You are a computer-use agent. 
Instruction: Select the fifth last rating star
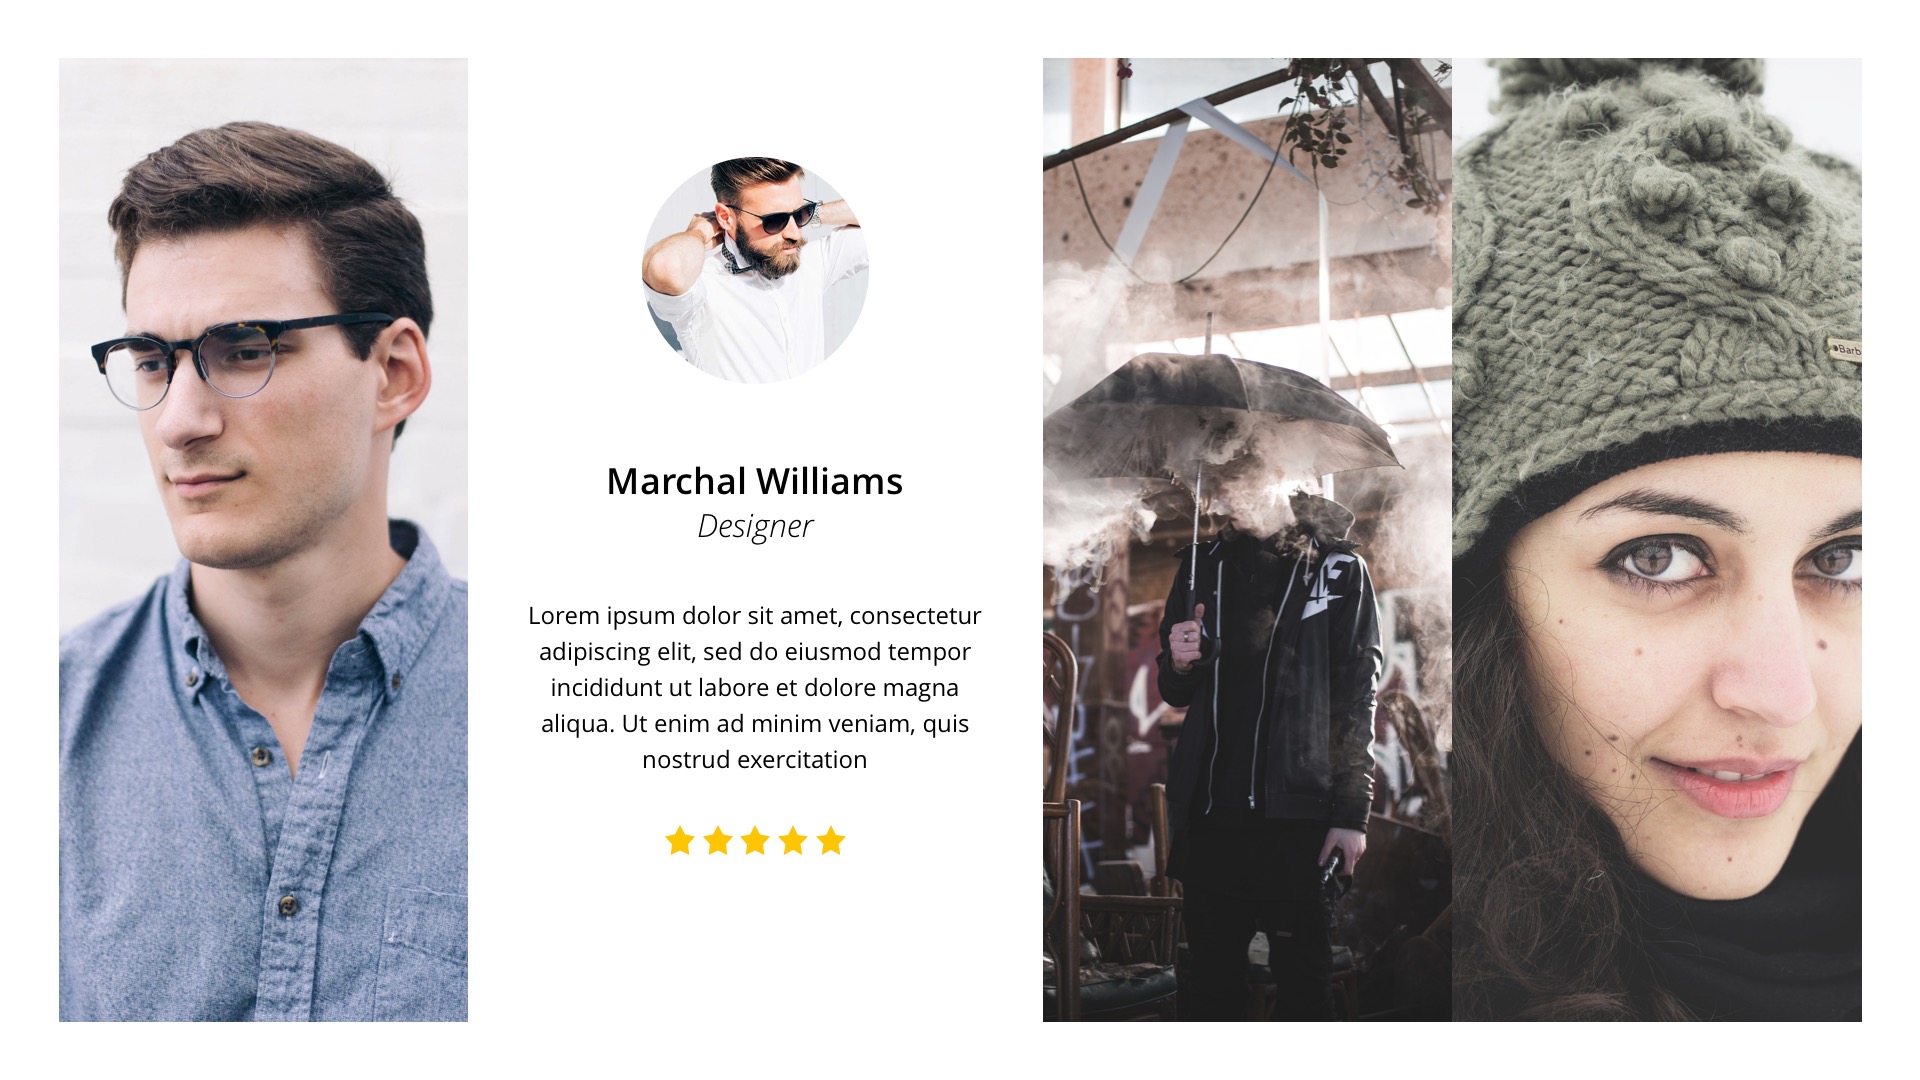pos(831,841)
